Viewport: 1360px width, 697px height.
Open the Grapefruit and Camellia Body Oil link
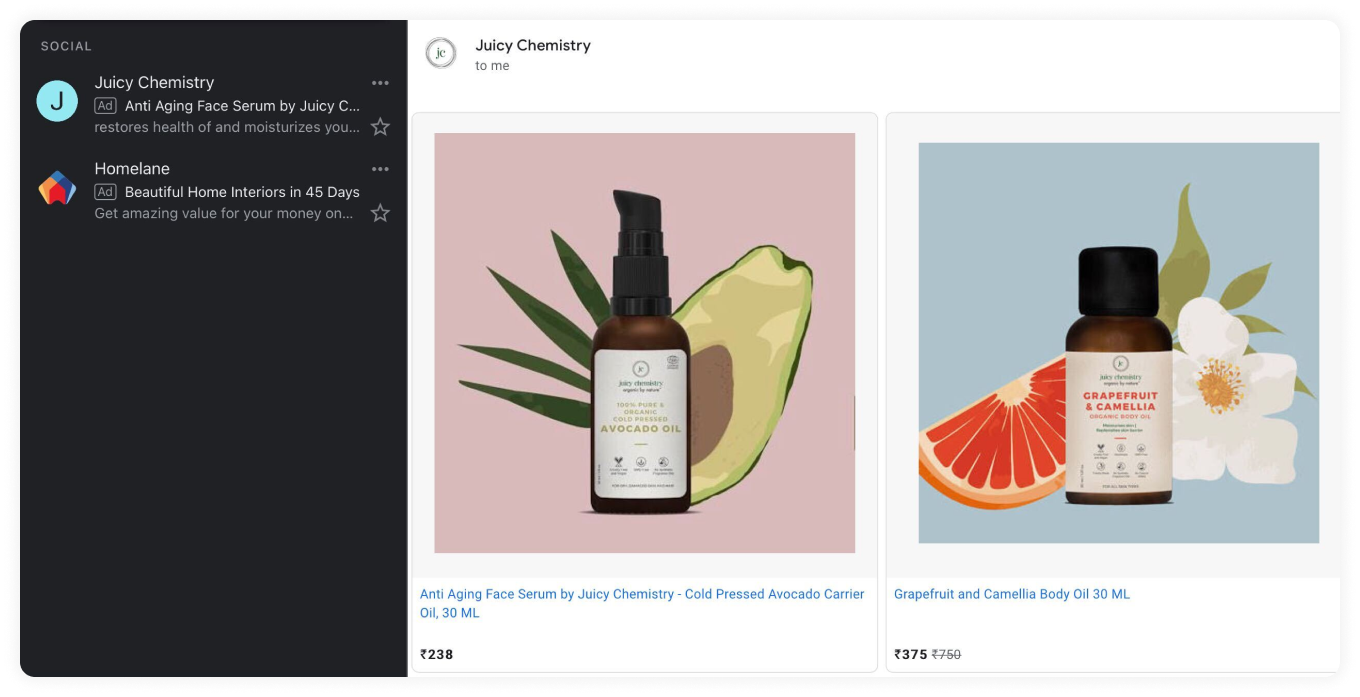1012,594
